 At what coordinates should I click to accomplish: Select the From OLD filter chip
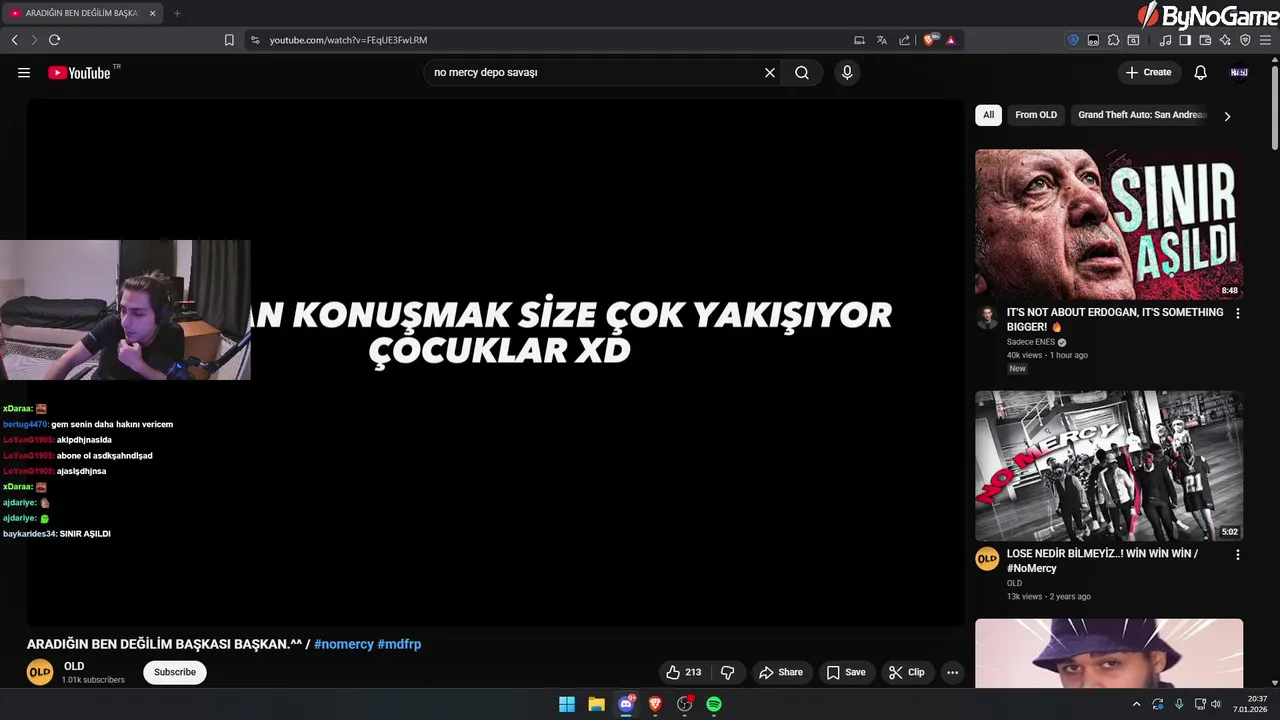coord(1036,115)
